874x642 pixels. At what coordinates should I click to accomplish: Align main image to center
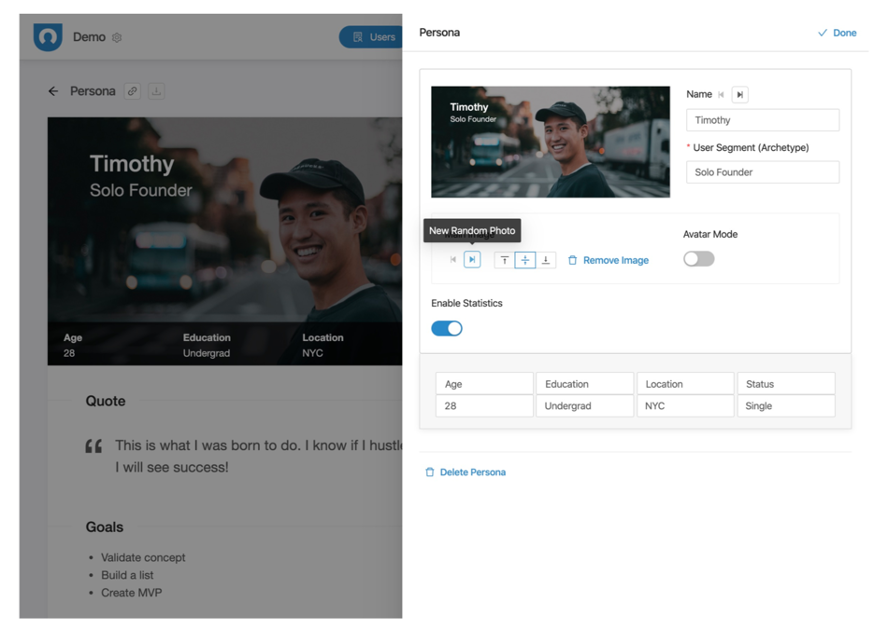[525, 260]
